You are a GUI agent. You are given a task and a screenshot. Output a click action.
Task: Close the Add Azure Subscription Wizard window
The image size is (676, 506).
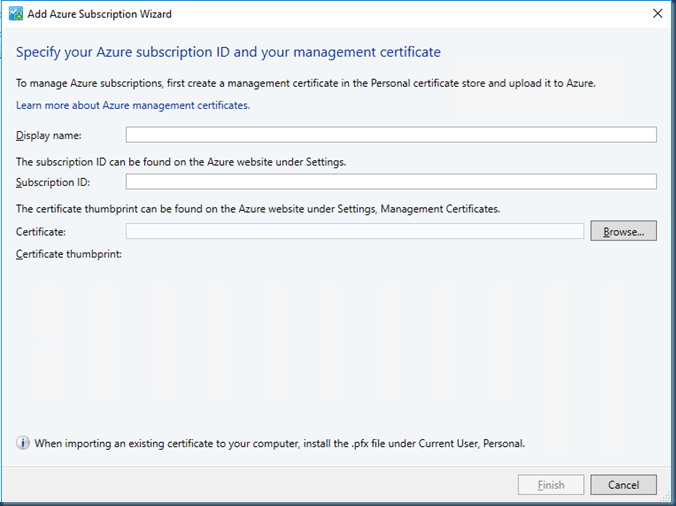tap(657, 14)
